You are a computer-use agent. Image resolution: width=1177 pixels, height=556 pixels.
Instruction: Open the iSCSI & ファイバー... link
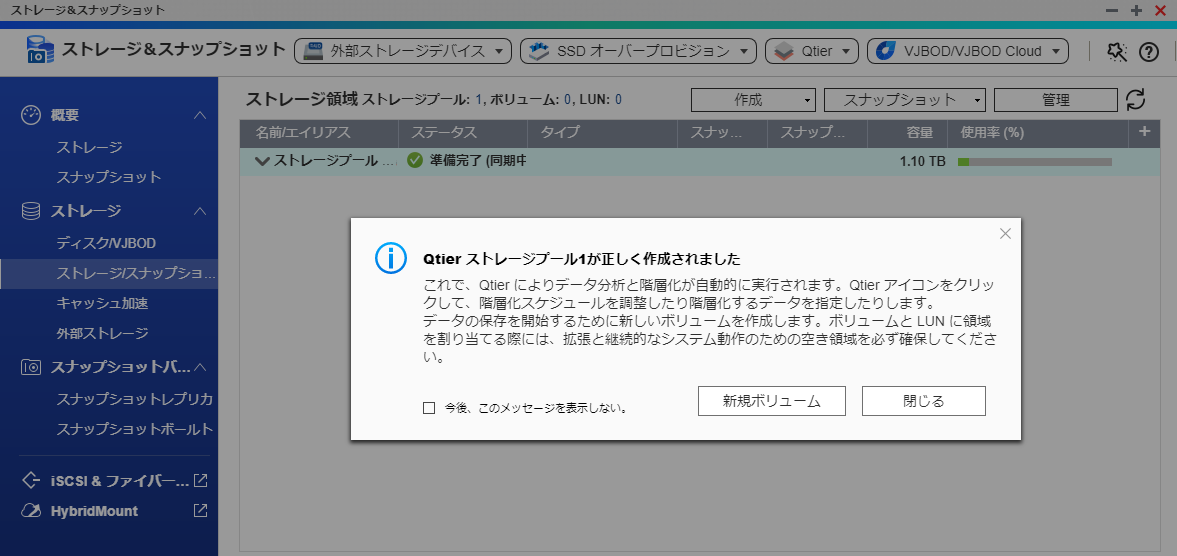(x=120, y=480)
